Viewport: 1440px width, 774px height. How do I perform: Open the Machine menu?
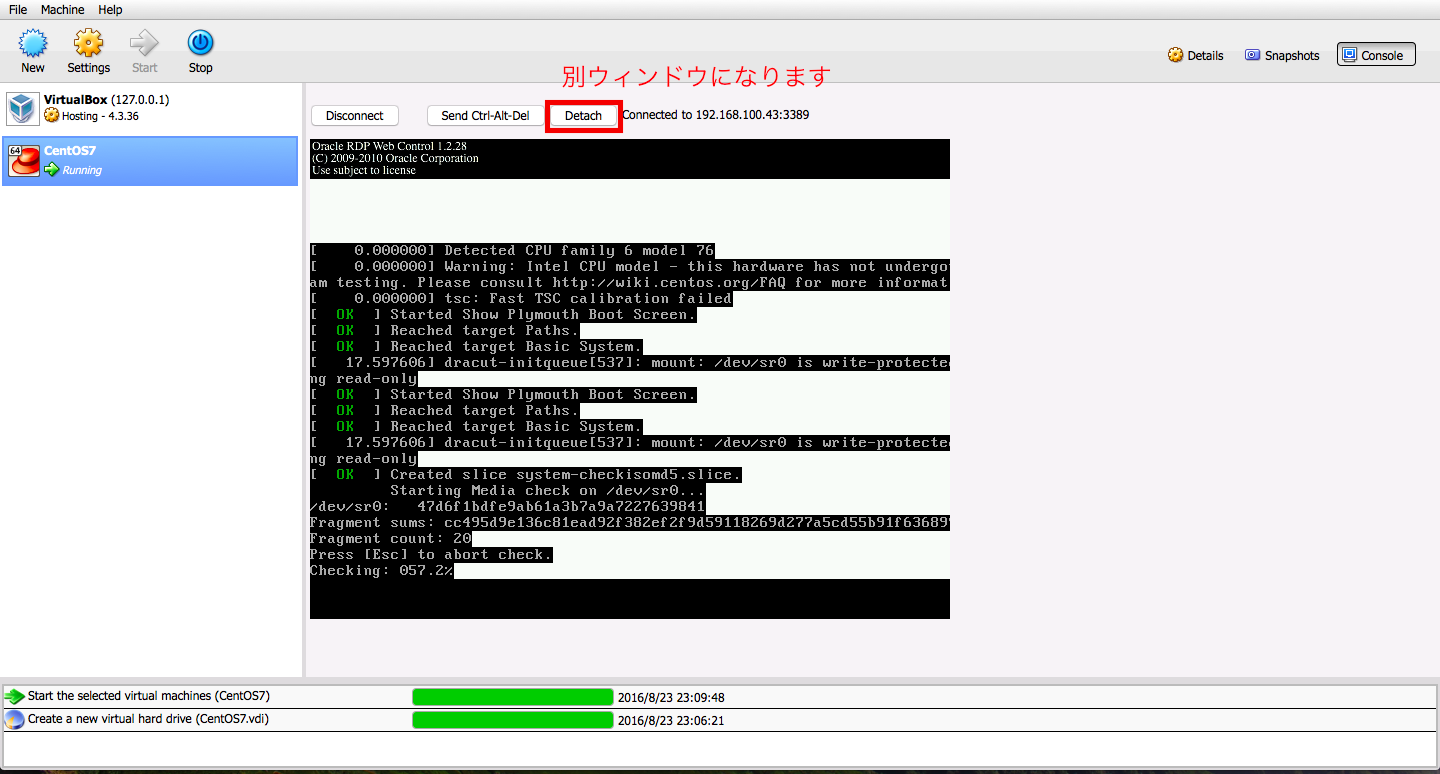(62, 9)
